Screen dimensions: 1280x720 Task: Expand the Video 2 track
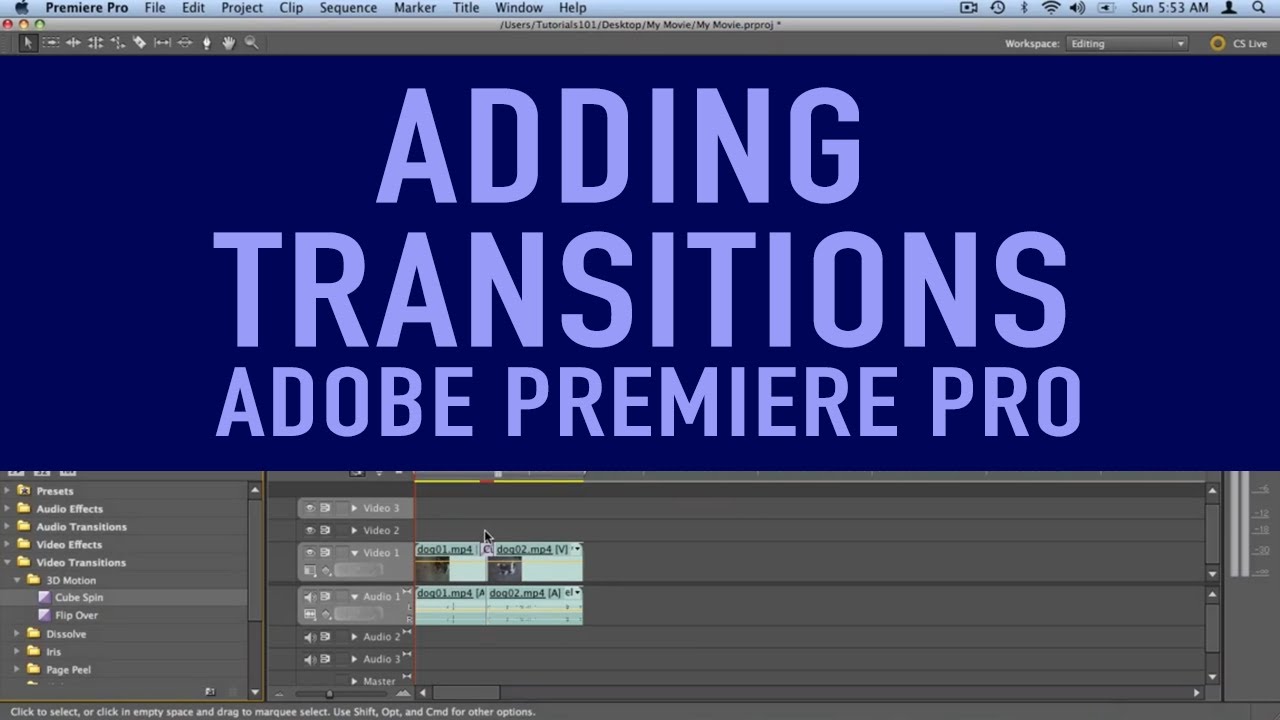354,530
